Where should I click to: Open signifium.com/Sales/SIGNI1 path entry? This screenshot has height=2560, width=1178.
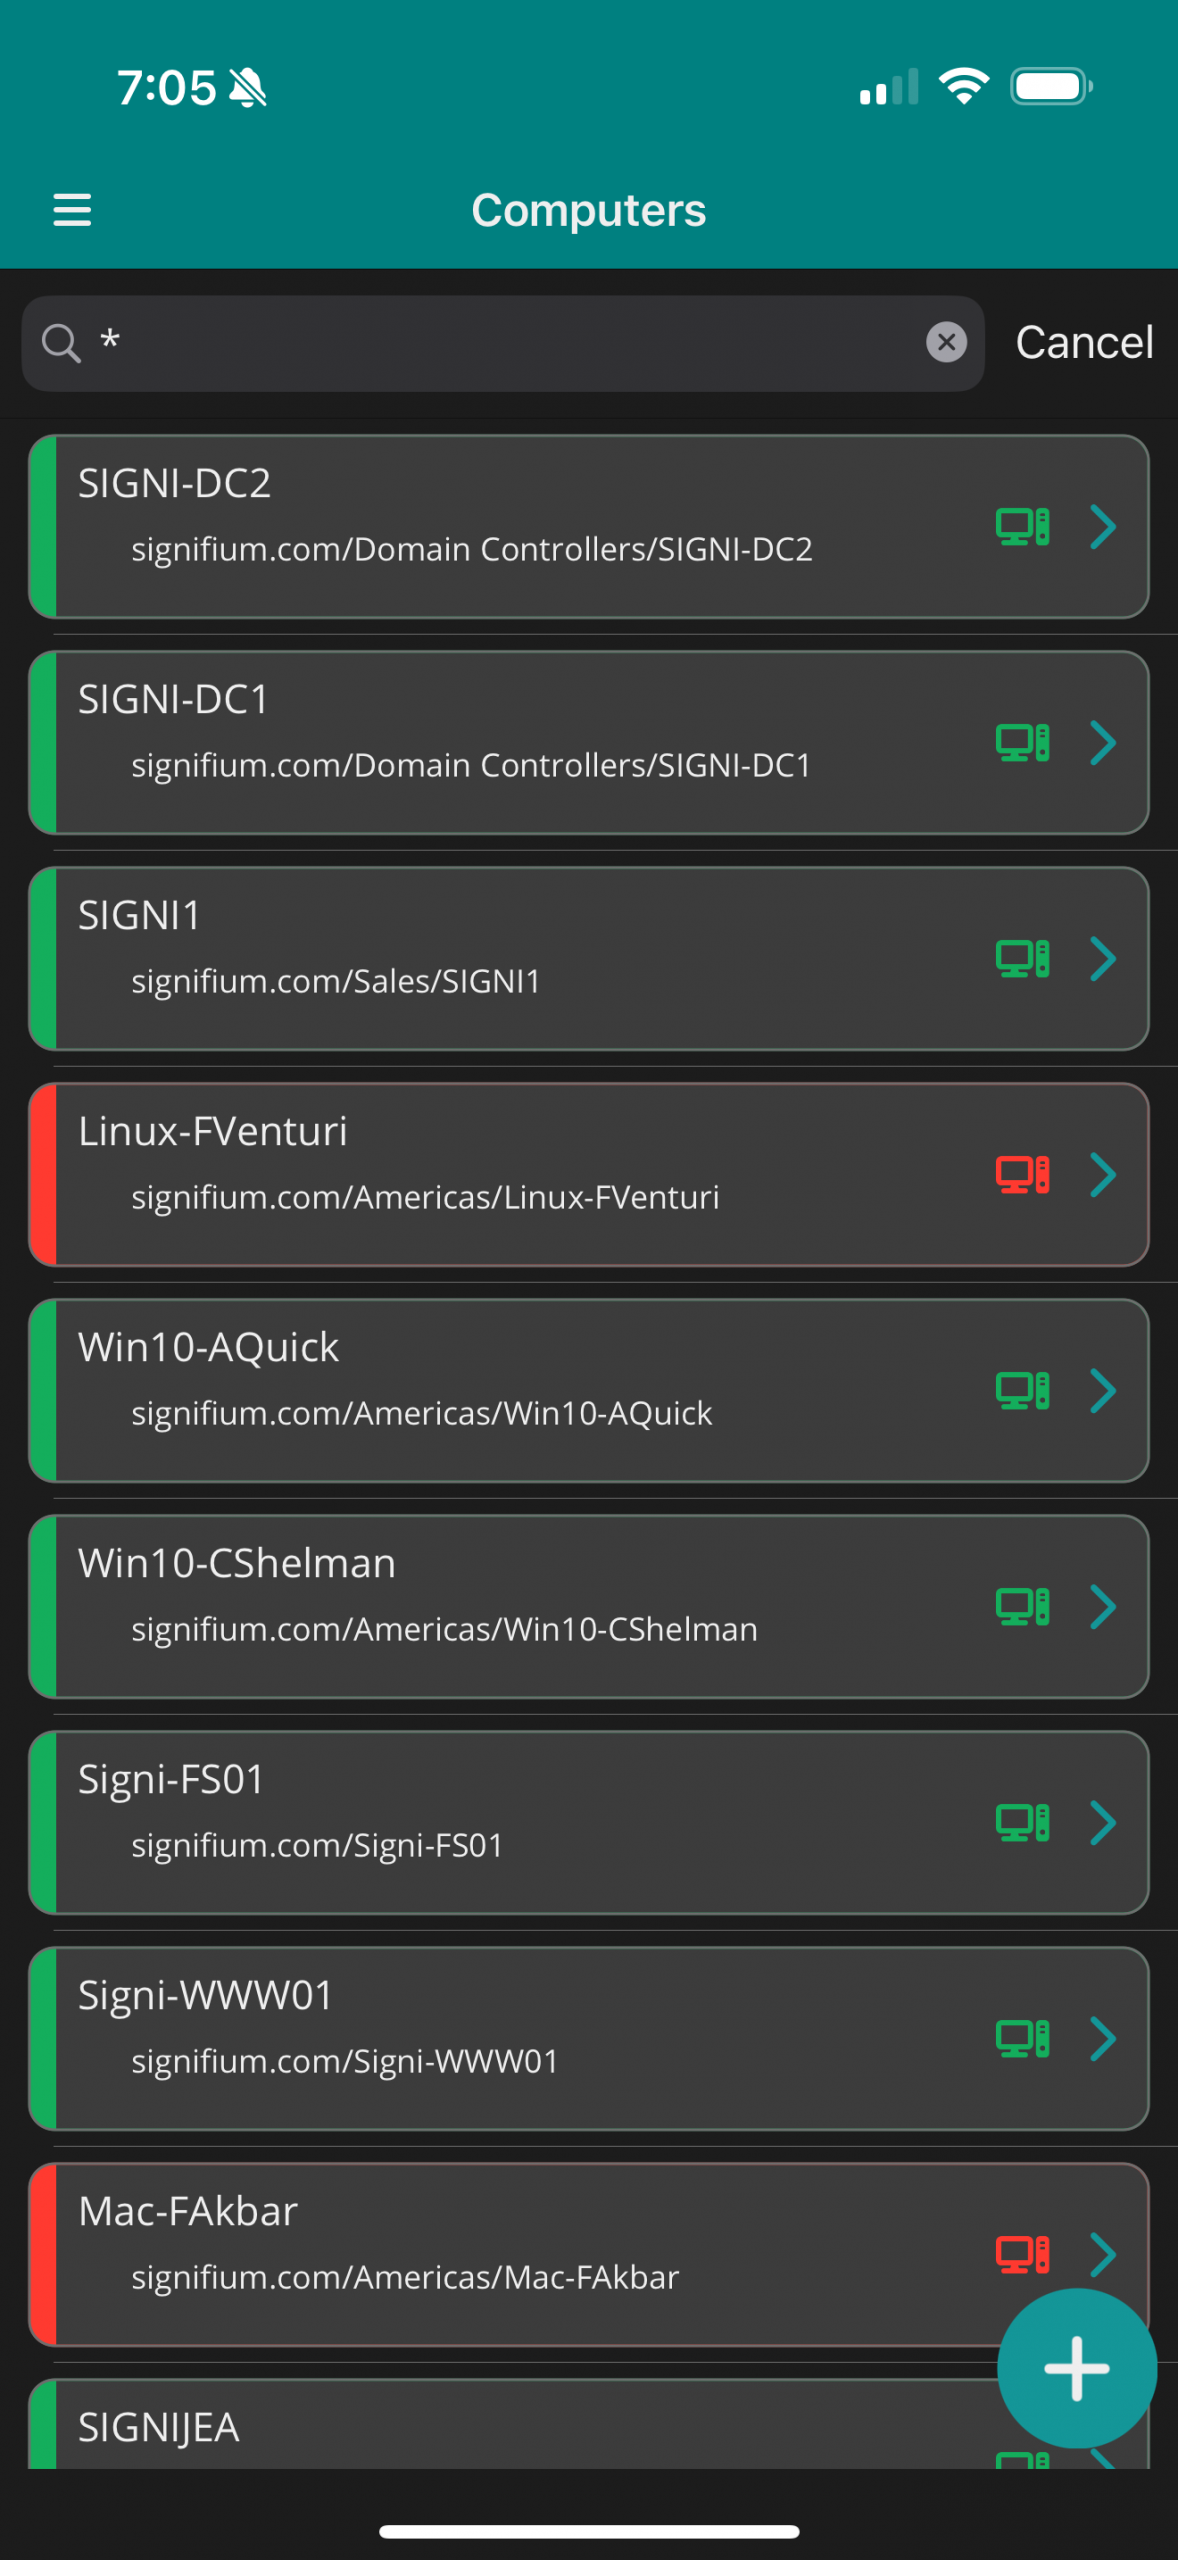pos(336,982)
